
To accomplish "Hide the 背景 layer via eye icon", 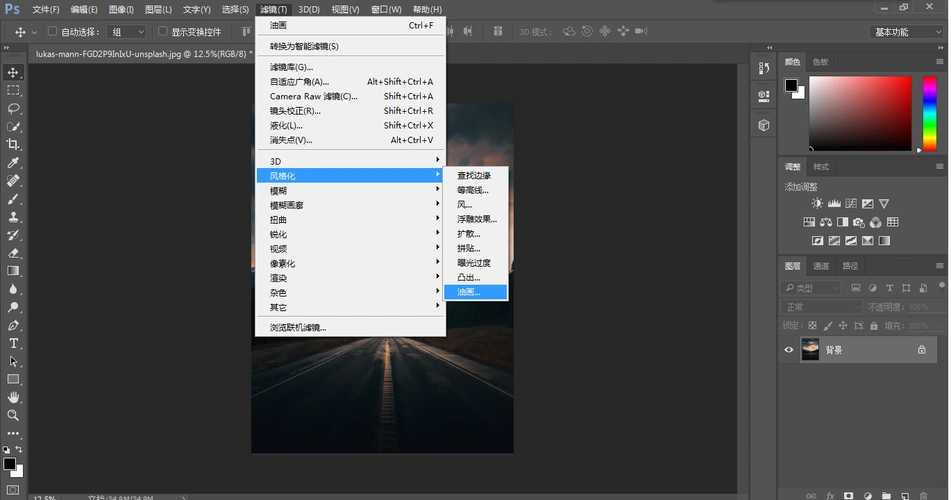I will click(789, 350).
